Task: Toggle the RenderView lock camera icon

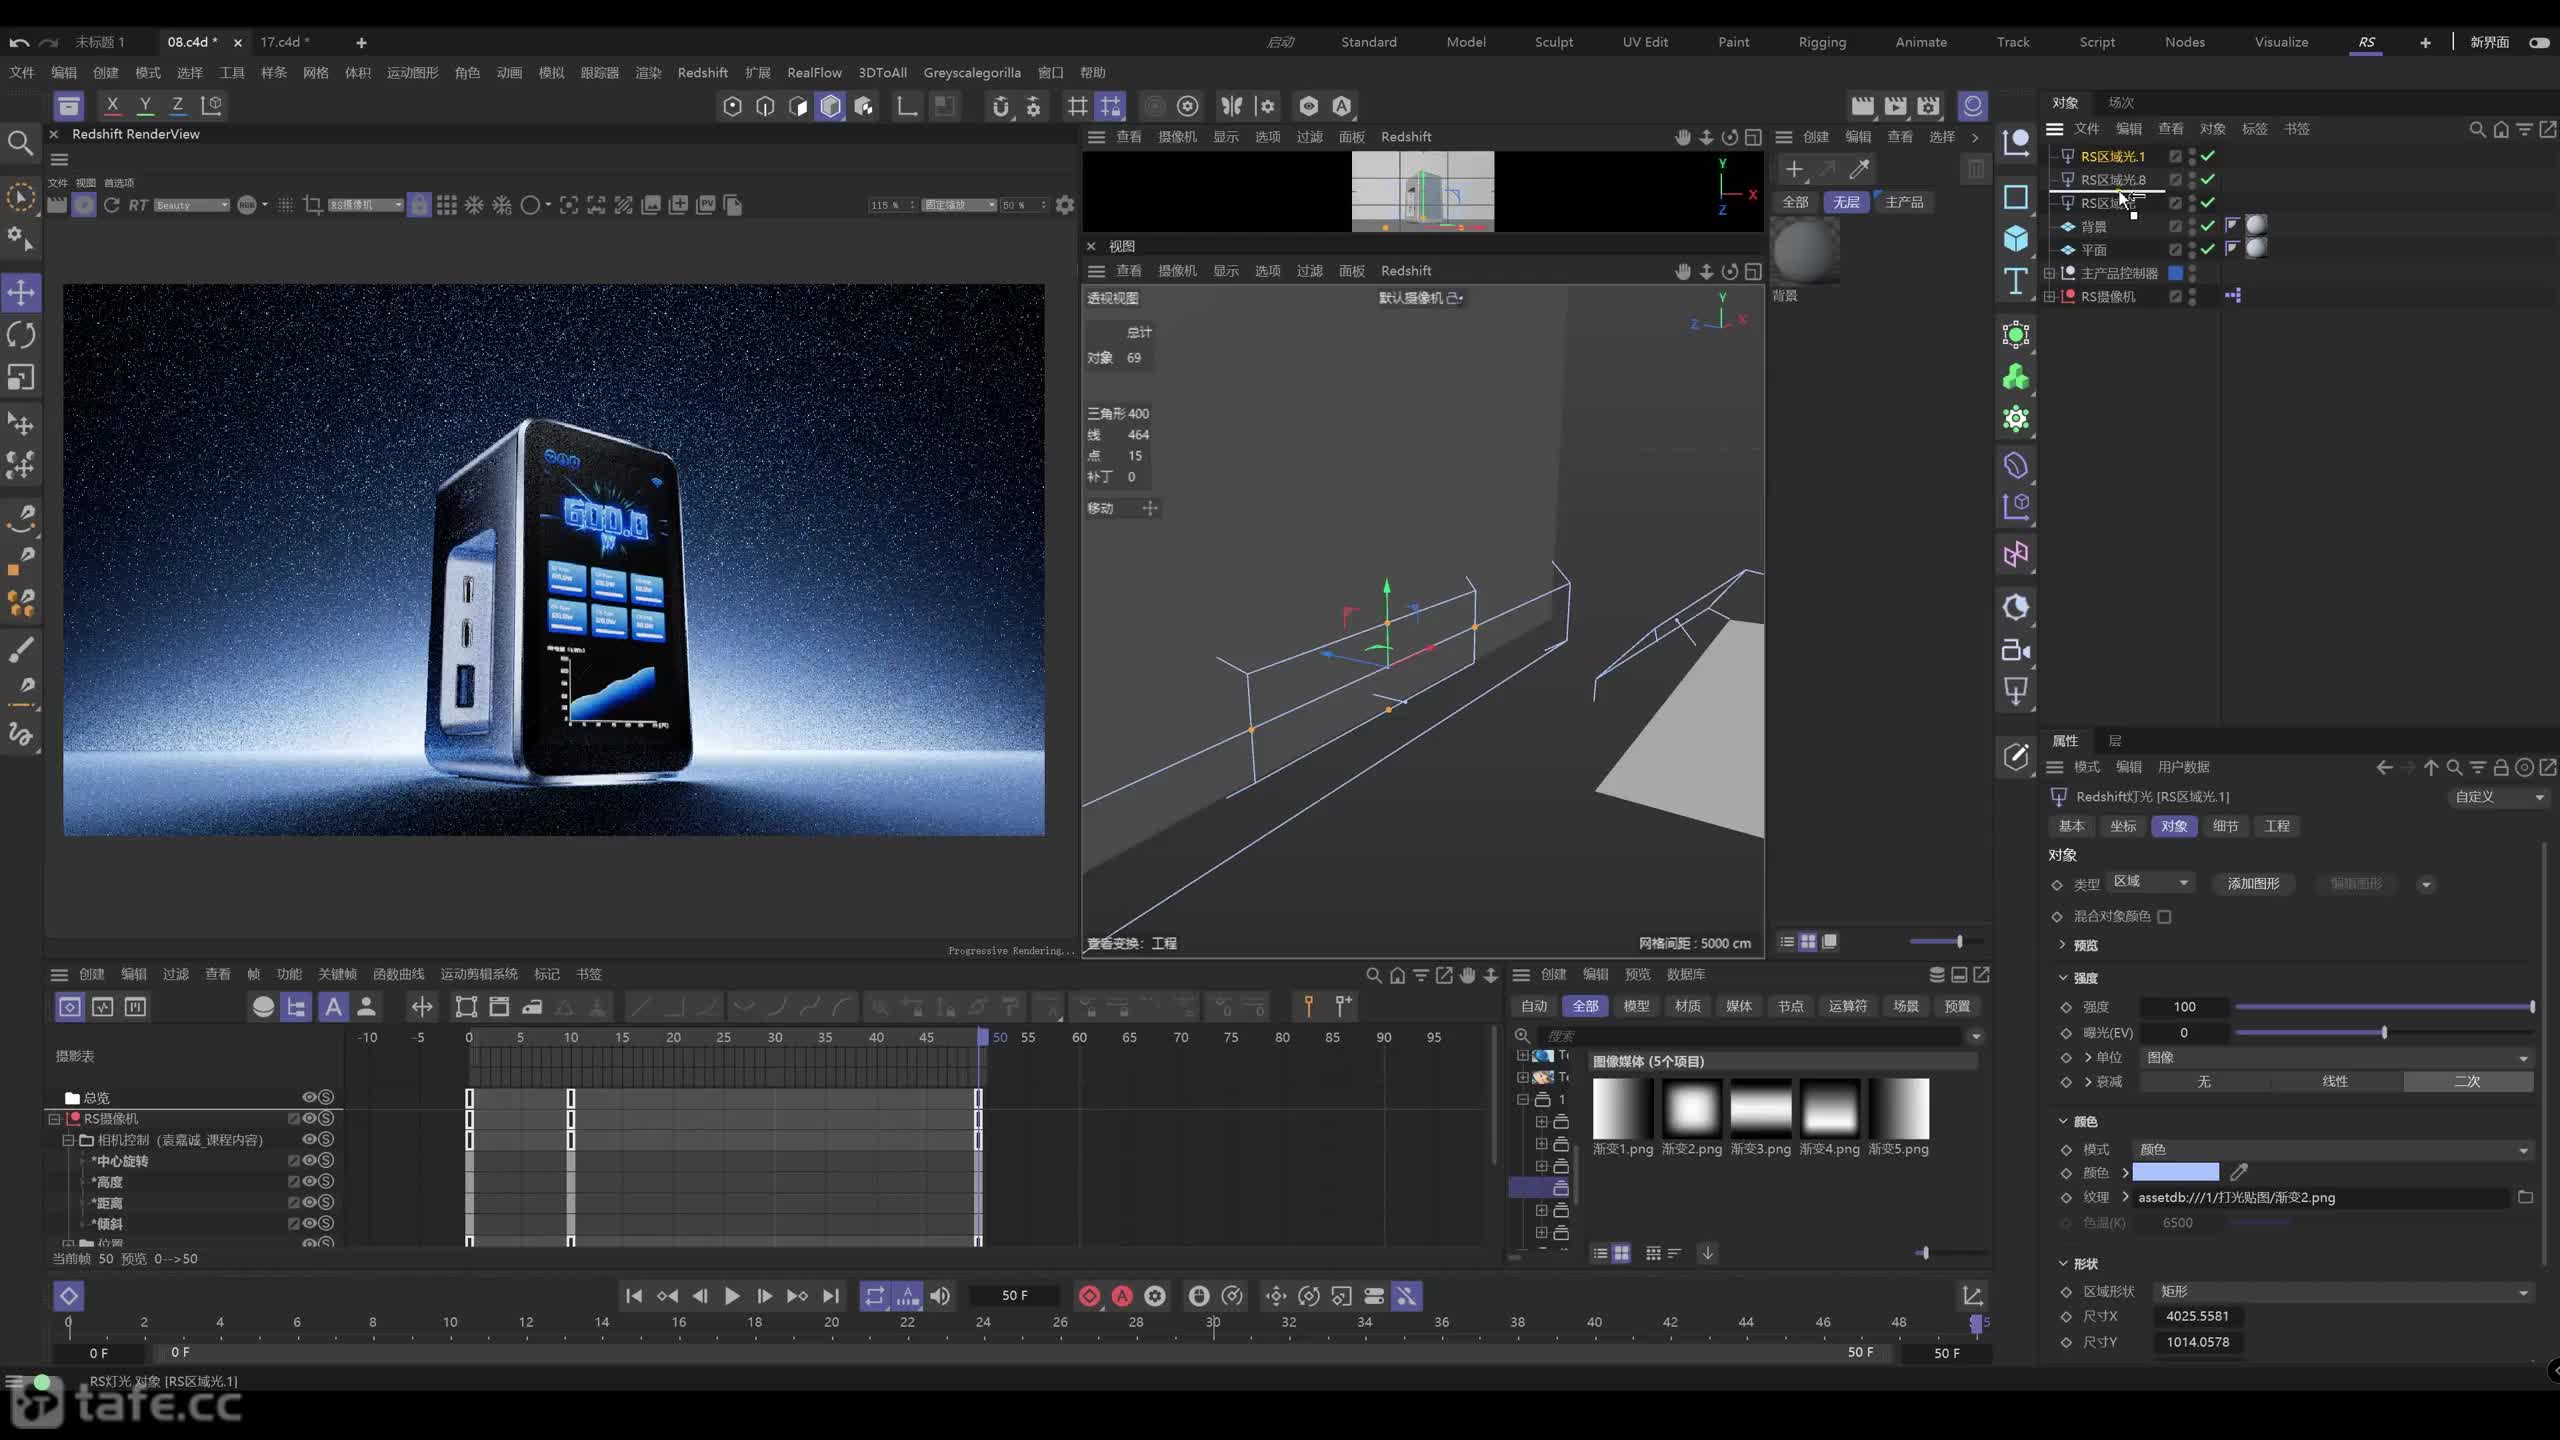Action: [419, 205]
